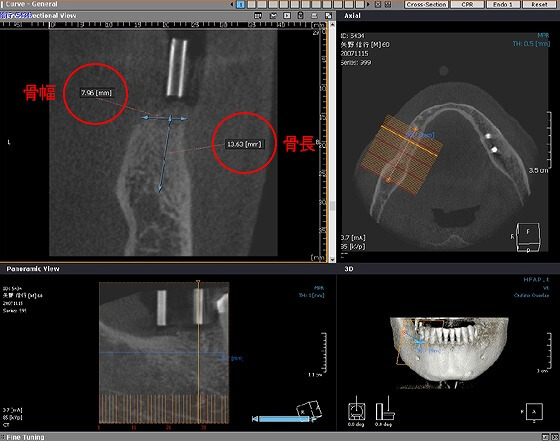Click the clipboard icon in cross-section toolbar

(300, 16)
